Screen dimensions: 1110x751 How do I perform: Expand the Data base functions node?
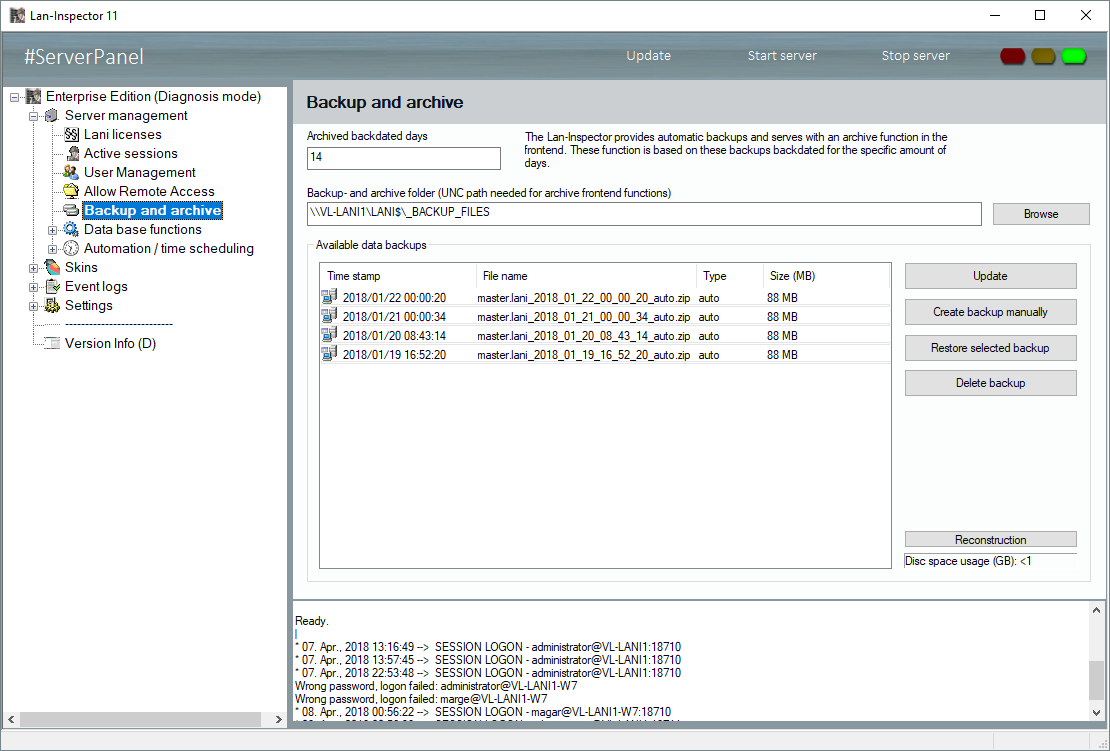(53, 230)
